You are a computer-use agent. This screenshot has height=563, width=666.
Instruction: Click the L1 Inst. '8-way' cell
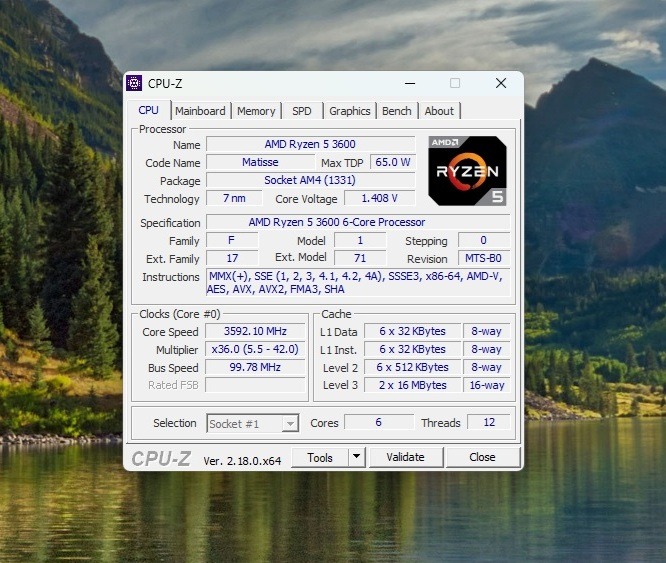pos(487,349)
